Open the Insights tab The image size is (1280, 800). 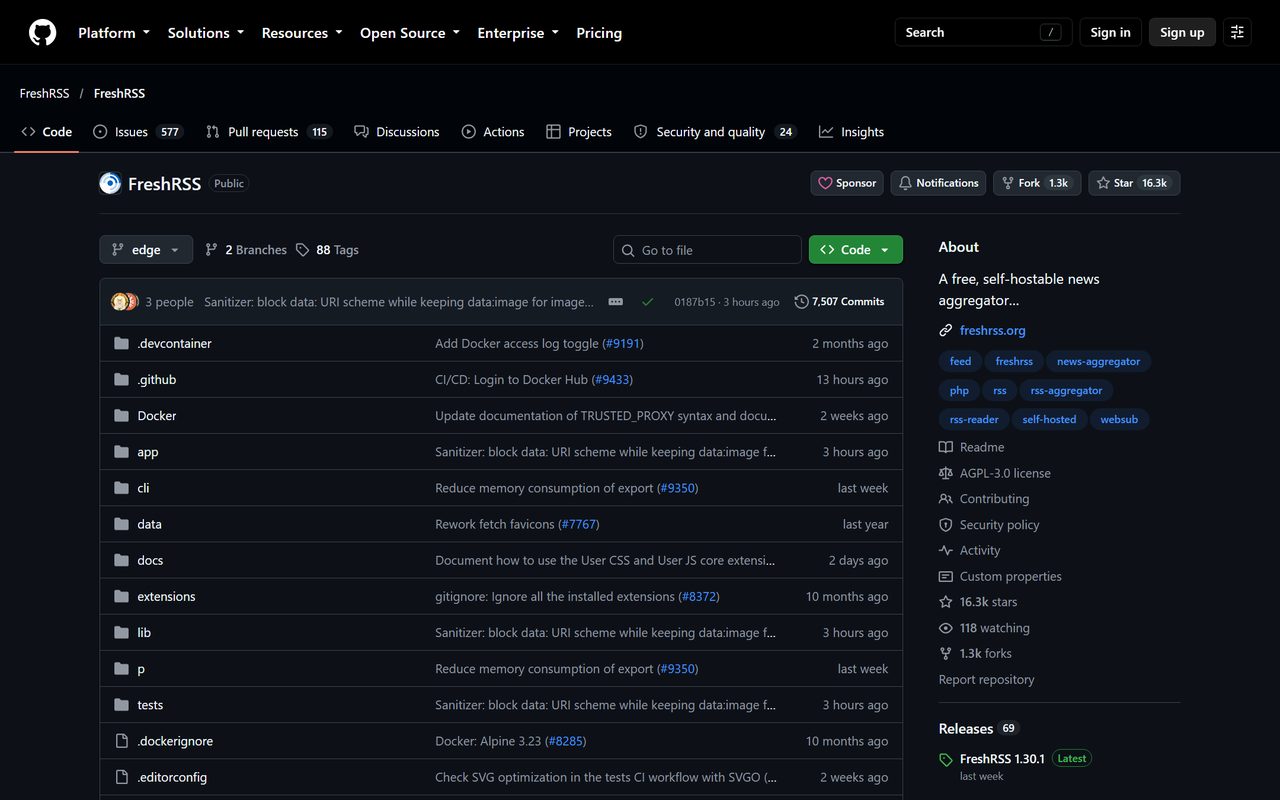pos(851,132)
